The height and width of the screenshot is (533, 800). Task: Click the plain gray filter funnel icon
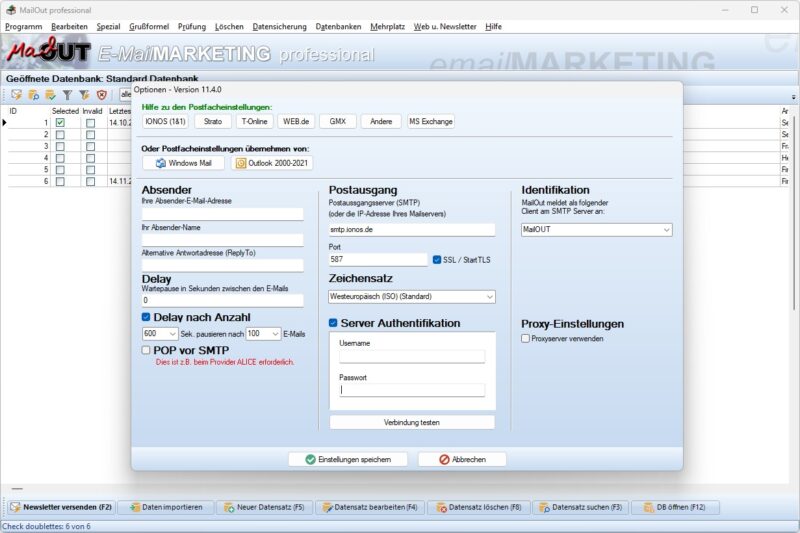click(67, 95)
